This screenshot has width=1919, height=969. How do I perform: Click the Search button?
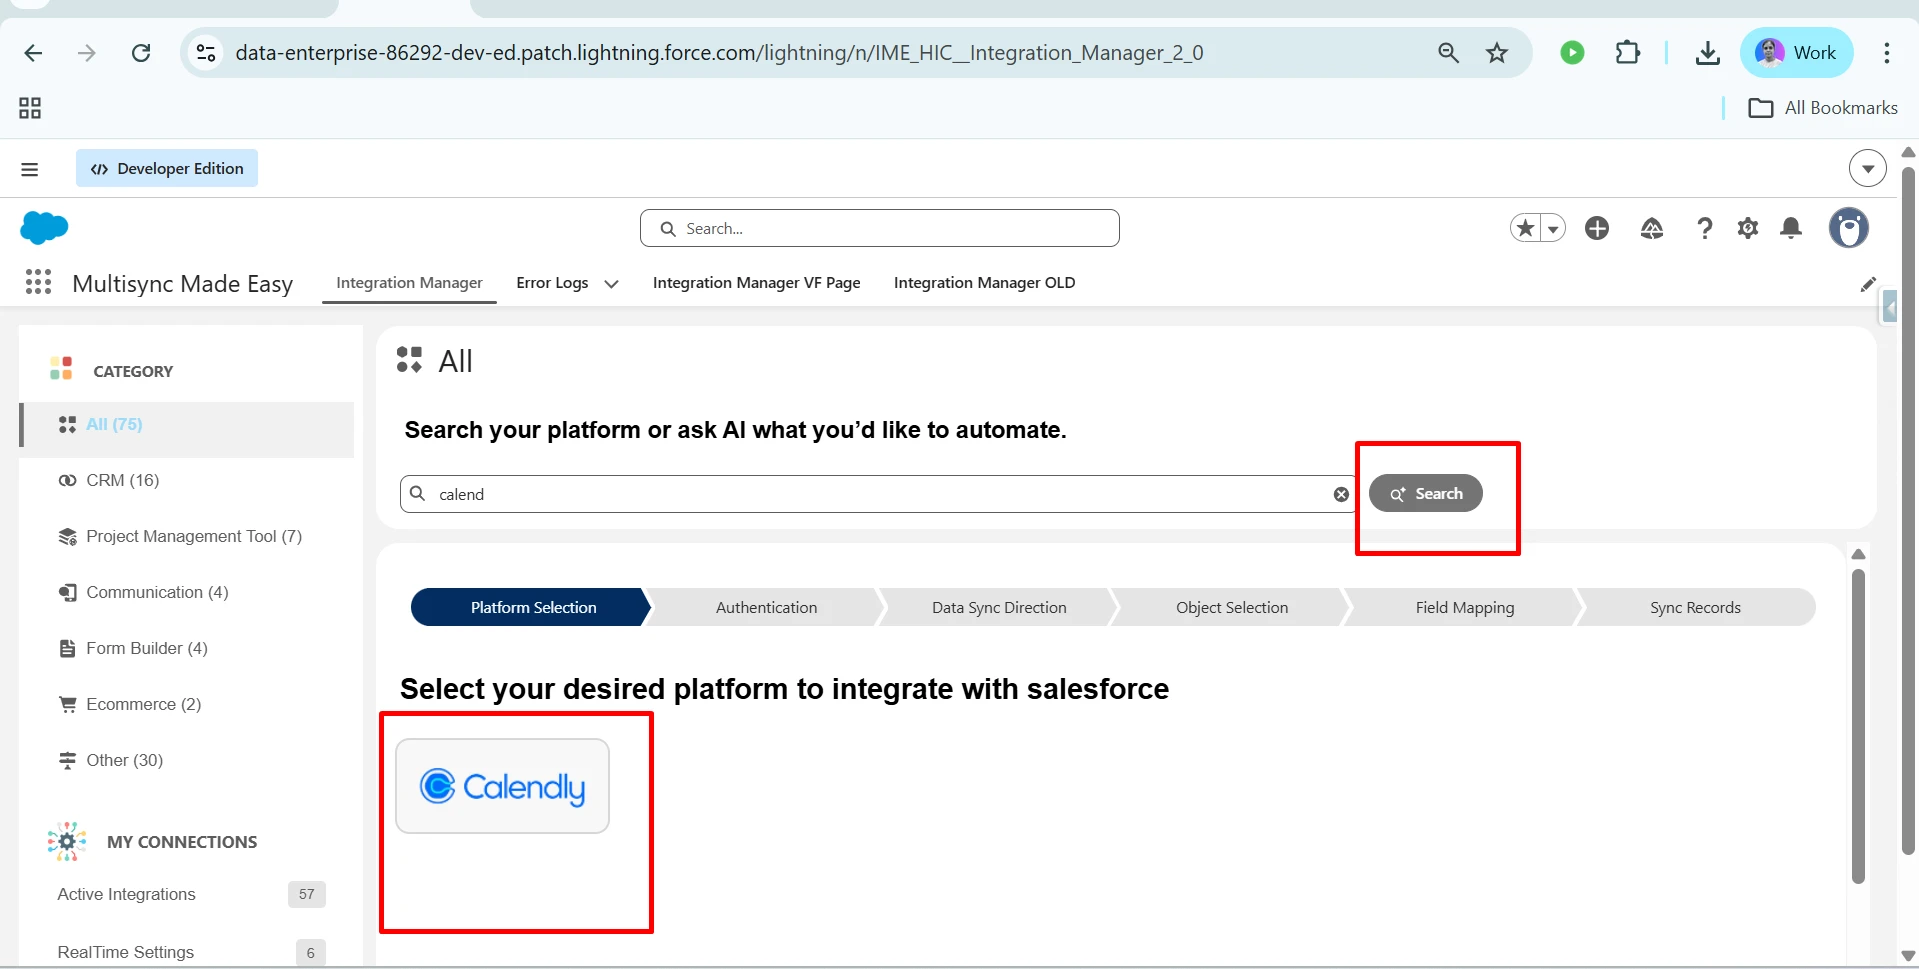click(x=1425, y=493)
